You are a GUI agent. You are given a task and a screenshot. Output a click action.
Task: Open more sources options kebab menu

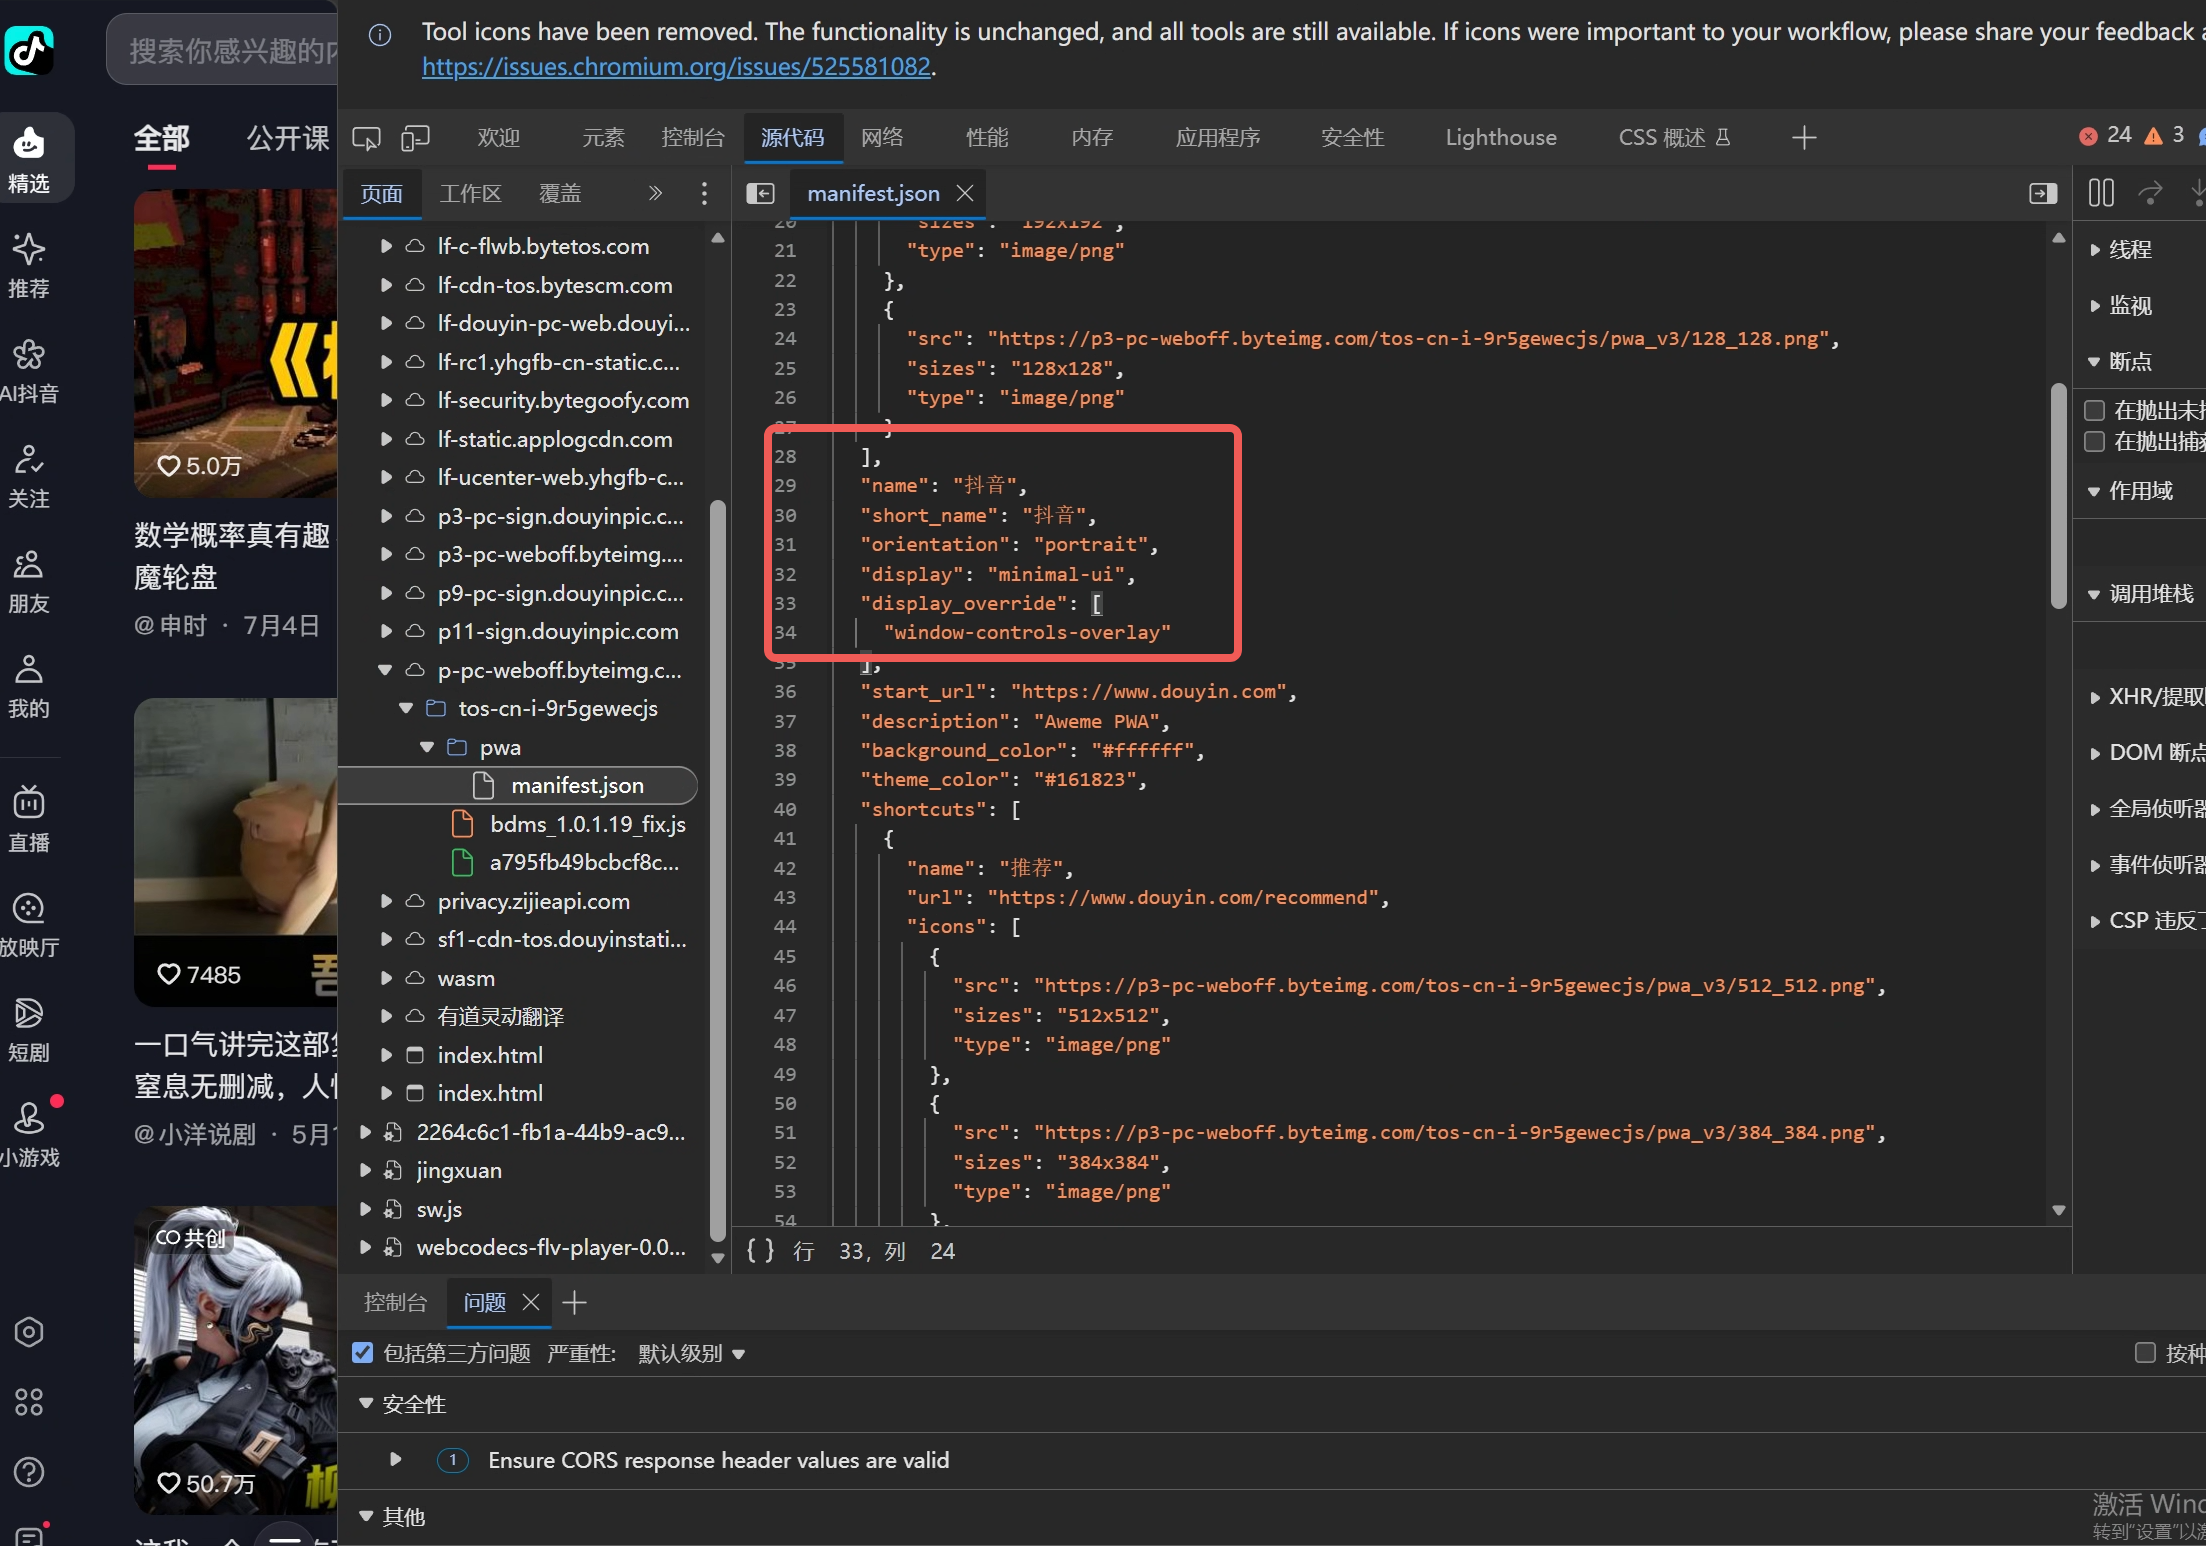[704, 193]
